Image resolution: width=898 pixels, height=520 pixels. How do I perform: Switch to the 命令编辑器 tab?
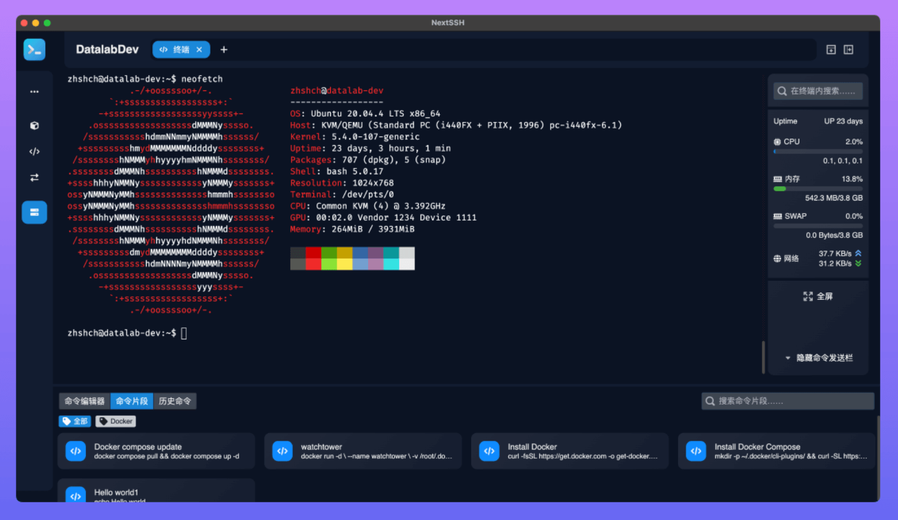coord(84,401)
